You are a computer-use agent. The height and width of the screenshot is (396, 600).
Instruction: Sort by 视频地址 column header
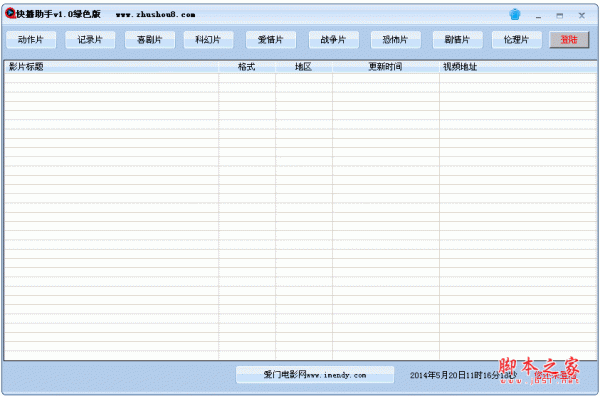tap(518, 67)
